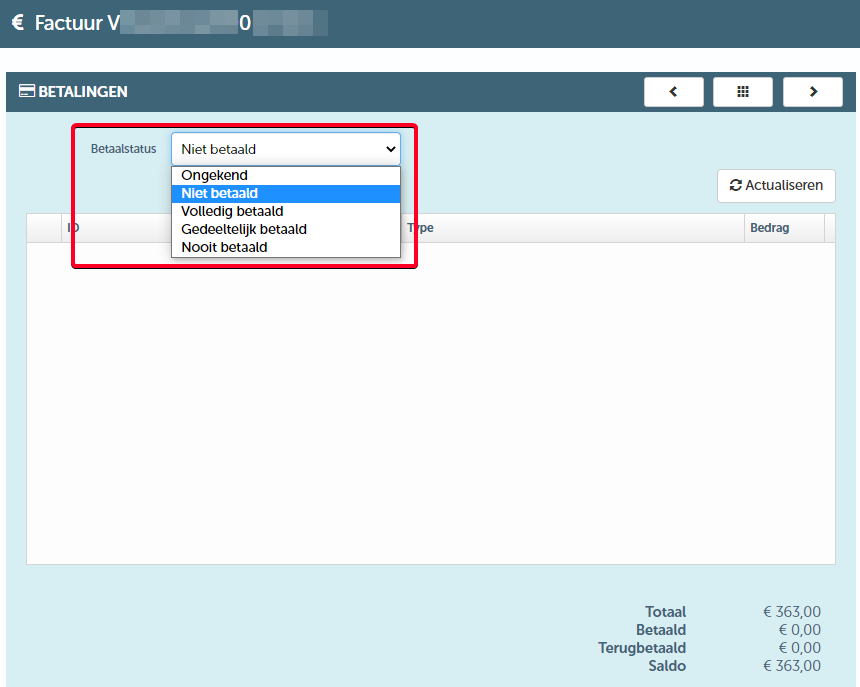Go to the next invoice with right chevron
Image resolution: width=860 pixels, height=687 pixels.
tap(813, 92)
